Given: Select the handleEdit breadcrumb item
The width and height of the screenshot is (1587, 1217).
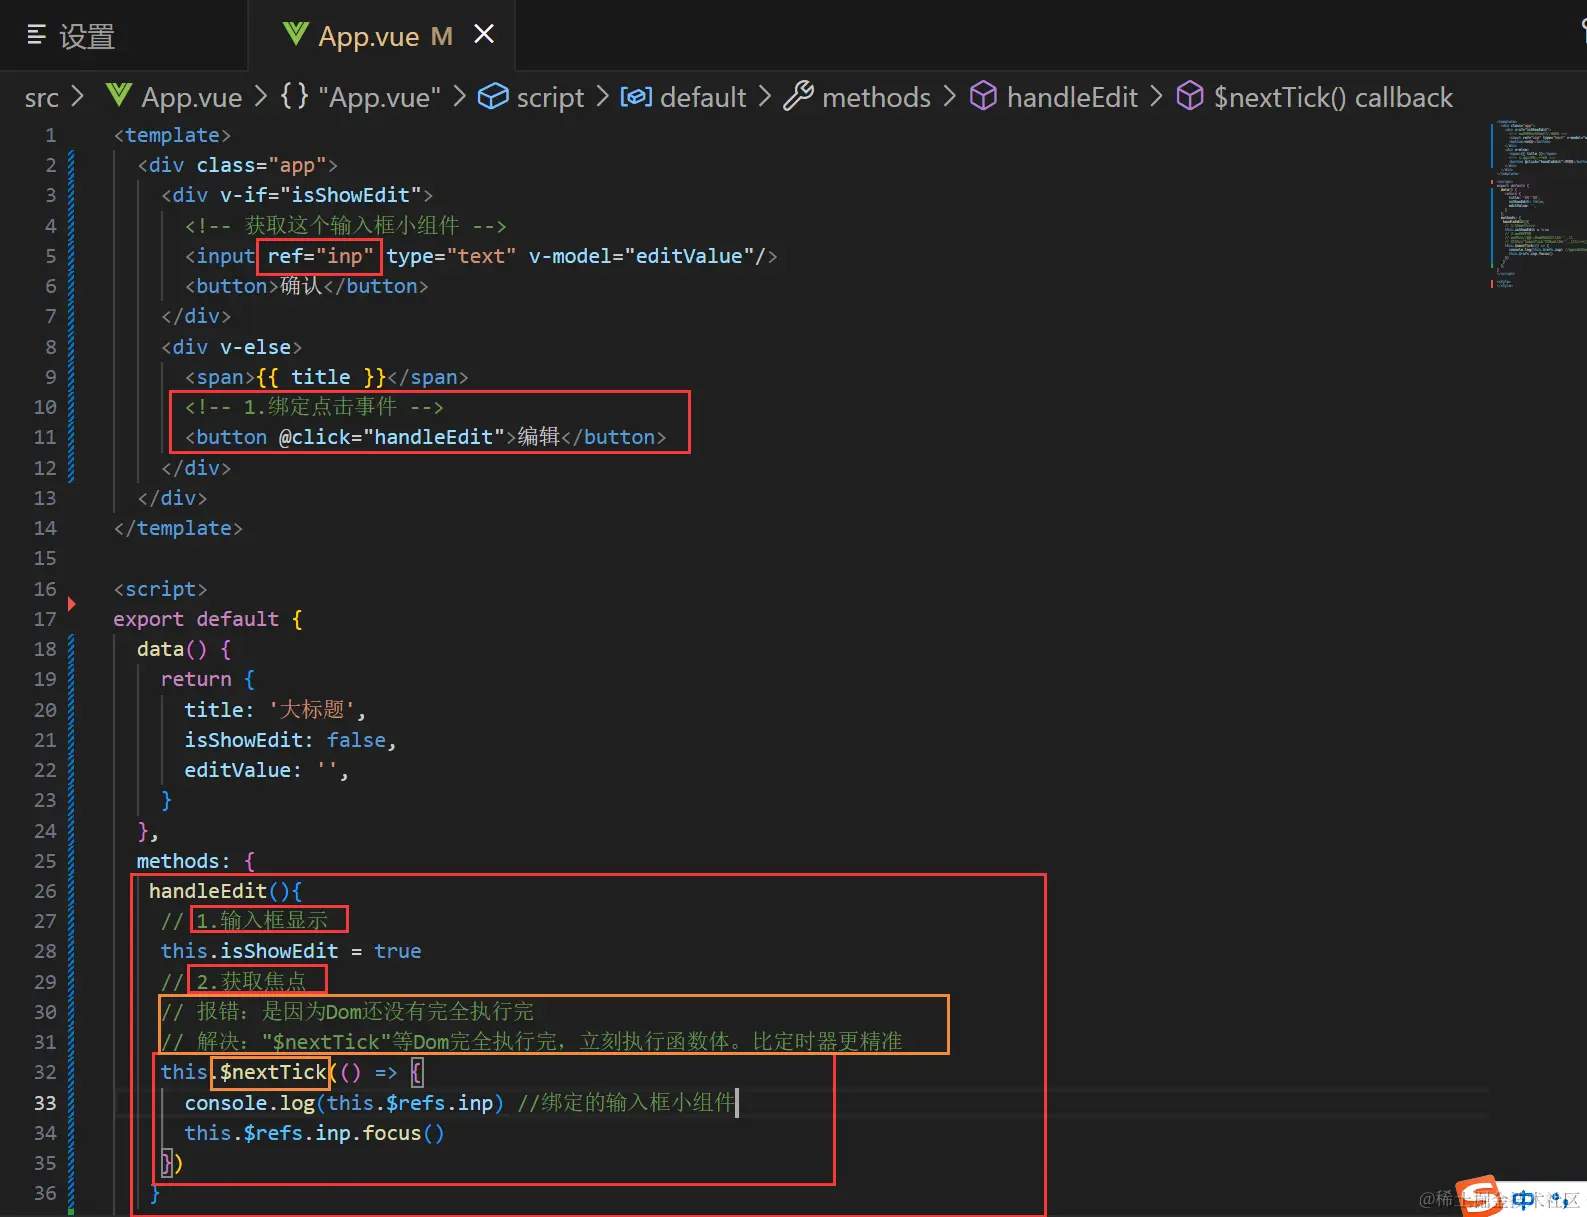Looking at the screenshot, I should pos(1072,98).
